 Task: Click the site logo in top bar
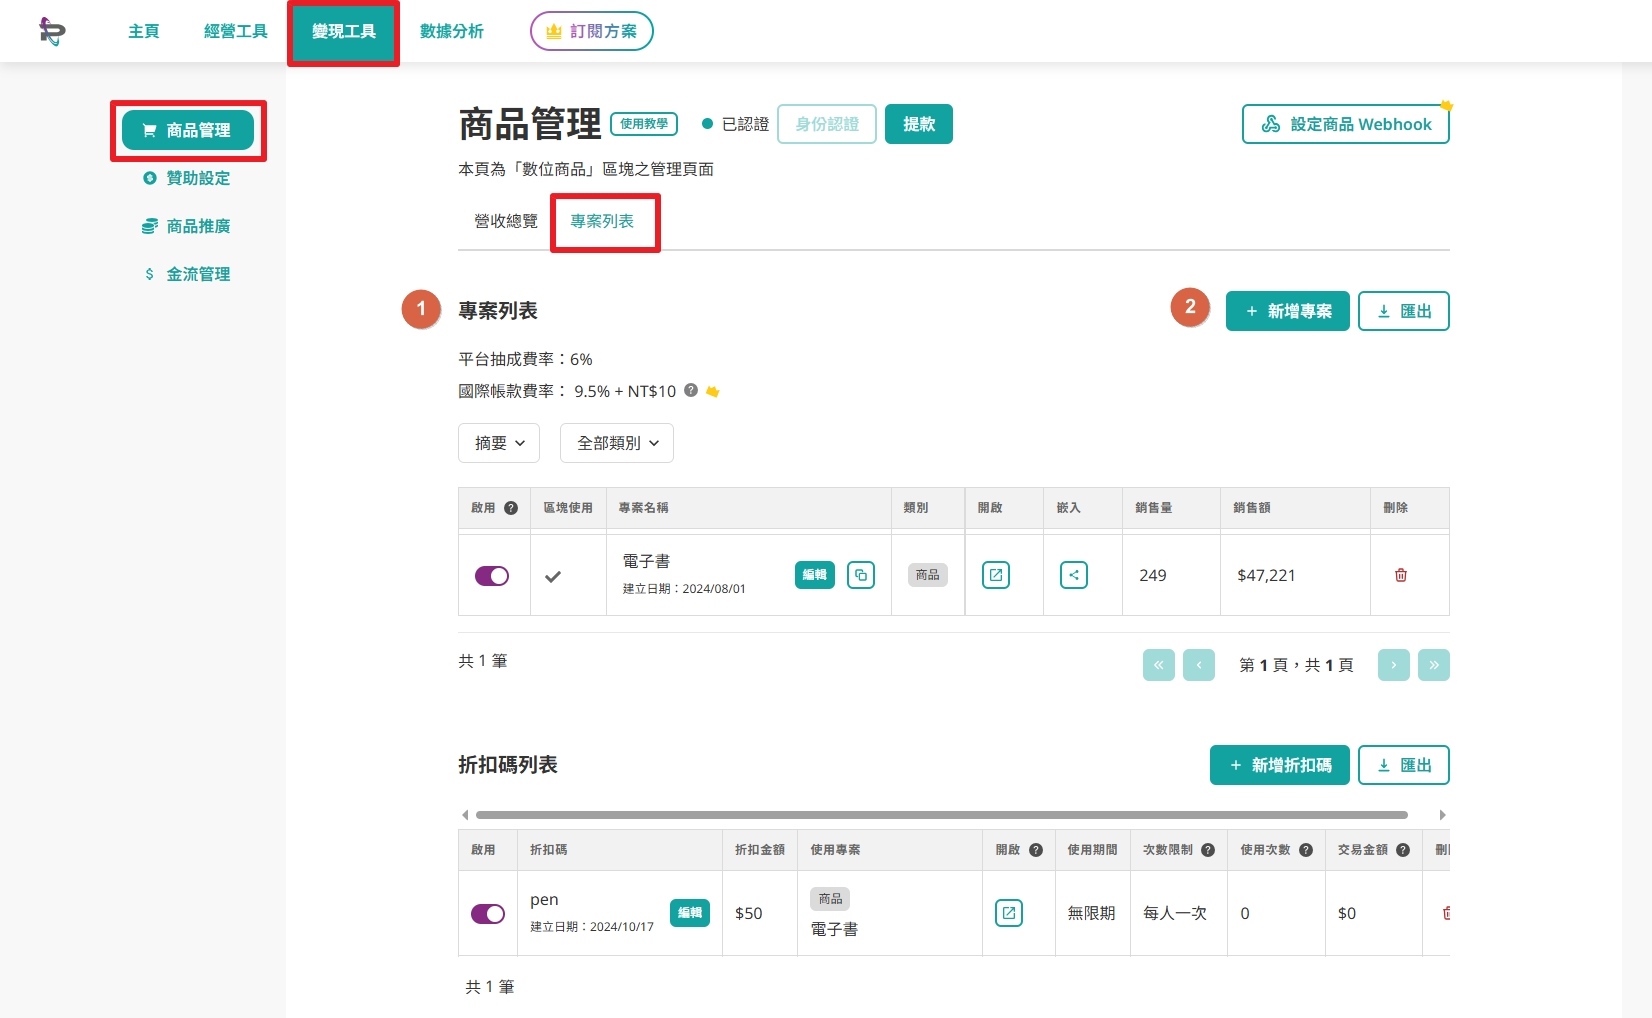coord(52,31)
